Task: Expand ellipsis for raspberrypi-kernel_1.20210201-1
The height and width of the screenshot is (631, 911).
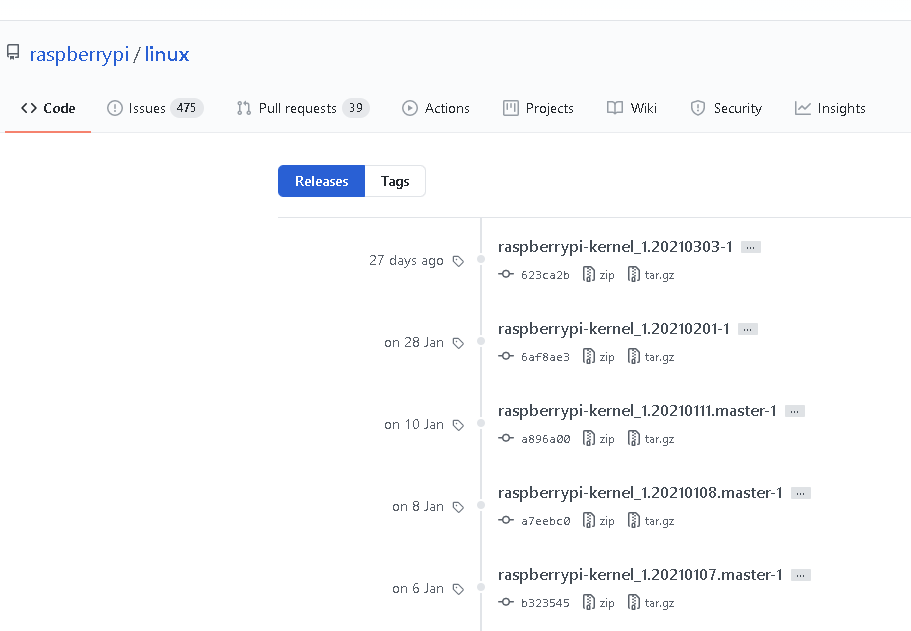Action: (748, 329)
